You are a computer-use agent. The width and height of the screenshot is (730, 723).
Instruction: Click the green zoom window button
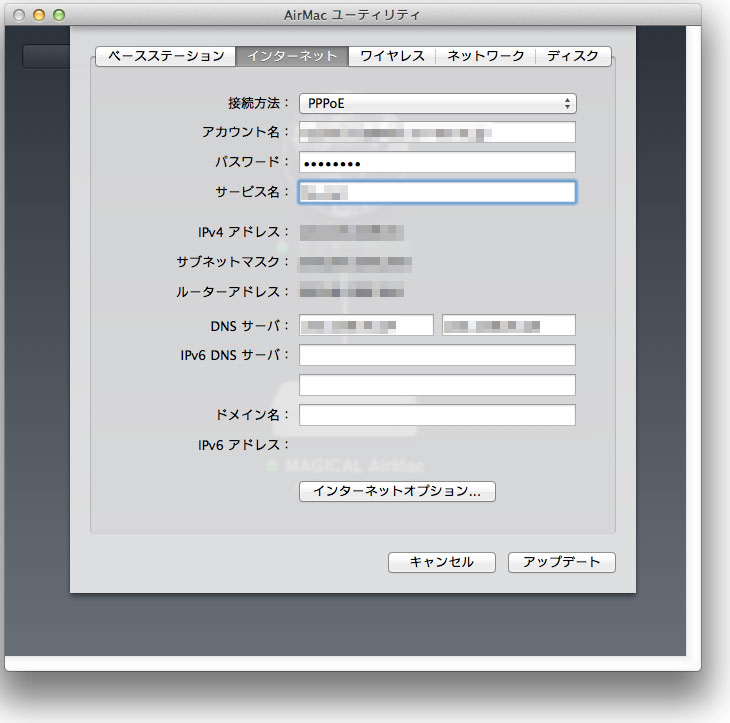(59, 15)
